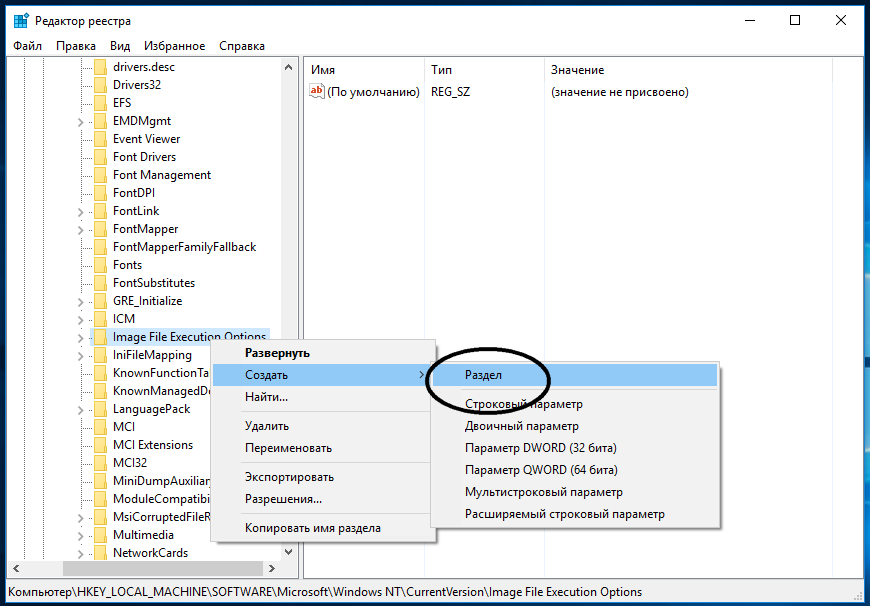Select the KnownManagedD... tree key
The height and width of the screenshot is (606, 870).
pos(161,391)
